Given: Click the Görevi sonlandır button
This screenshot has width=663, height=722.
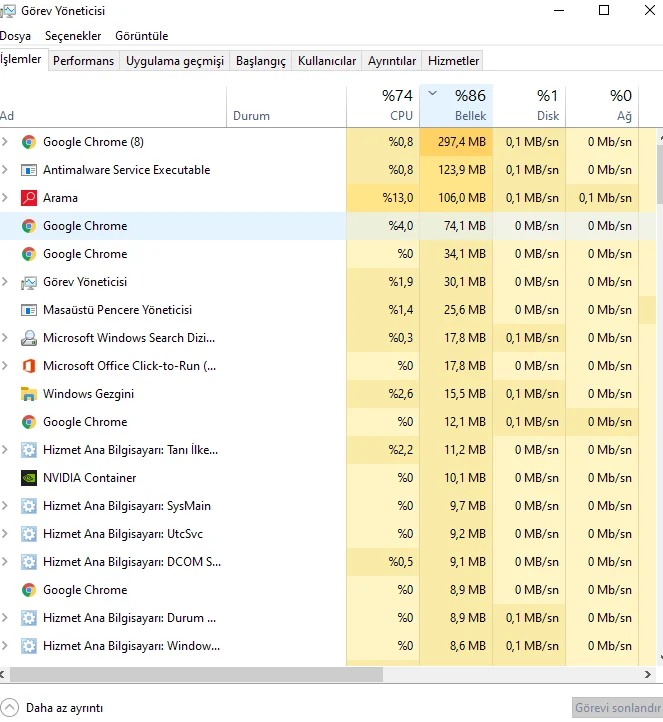Looking at the screenshot, I should 616,708.
